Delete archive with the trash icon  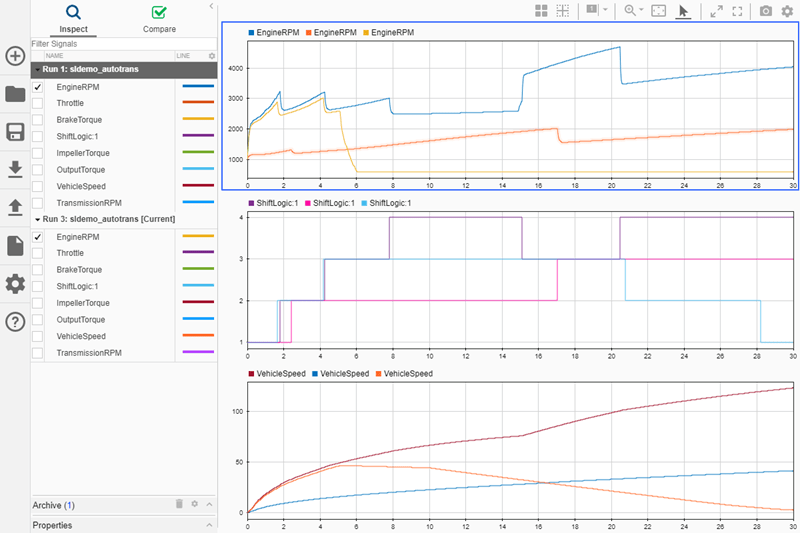tap(179, 504)
